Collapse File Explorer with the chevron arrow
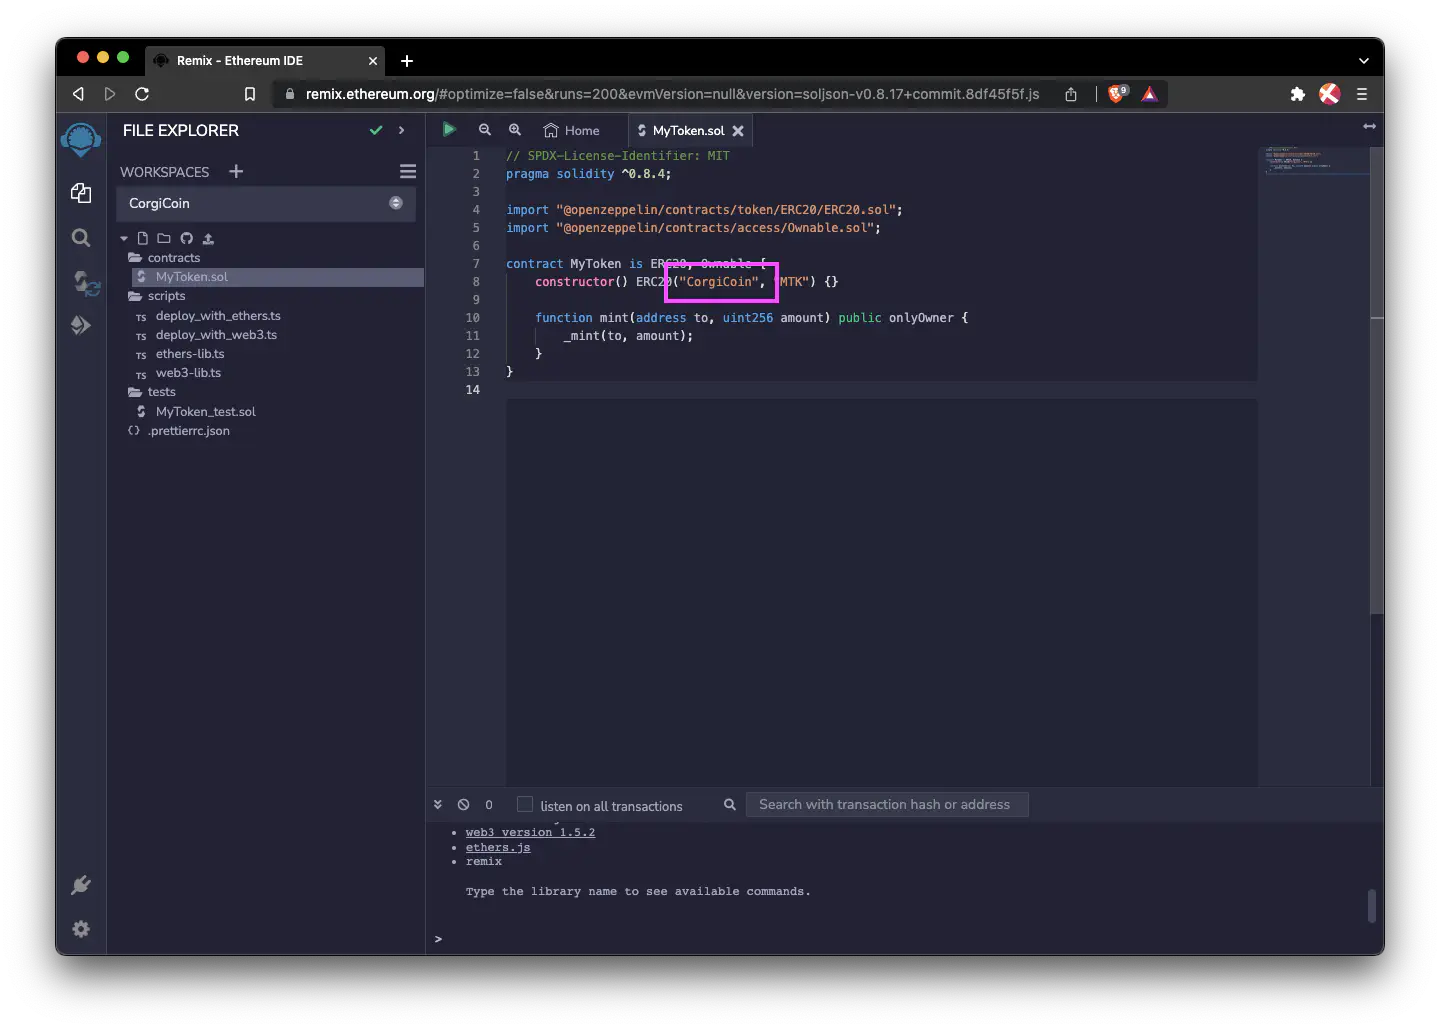Viewport: 1440px width, 1029px height. [402, 130]
